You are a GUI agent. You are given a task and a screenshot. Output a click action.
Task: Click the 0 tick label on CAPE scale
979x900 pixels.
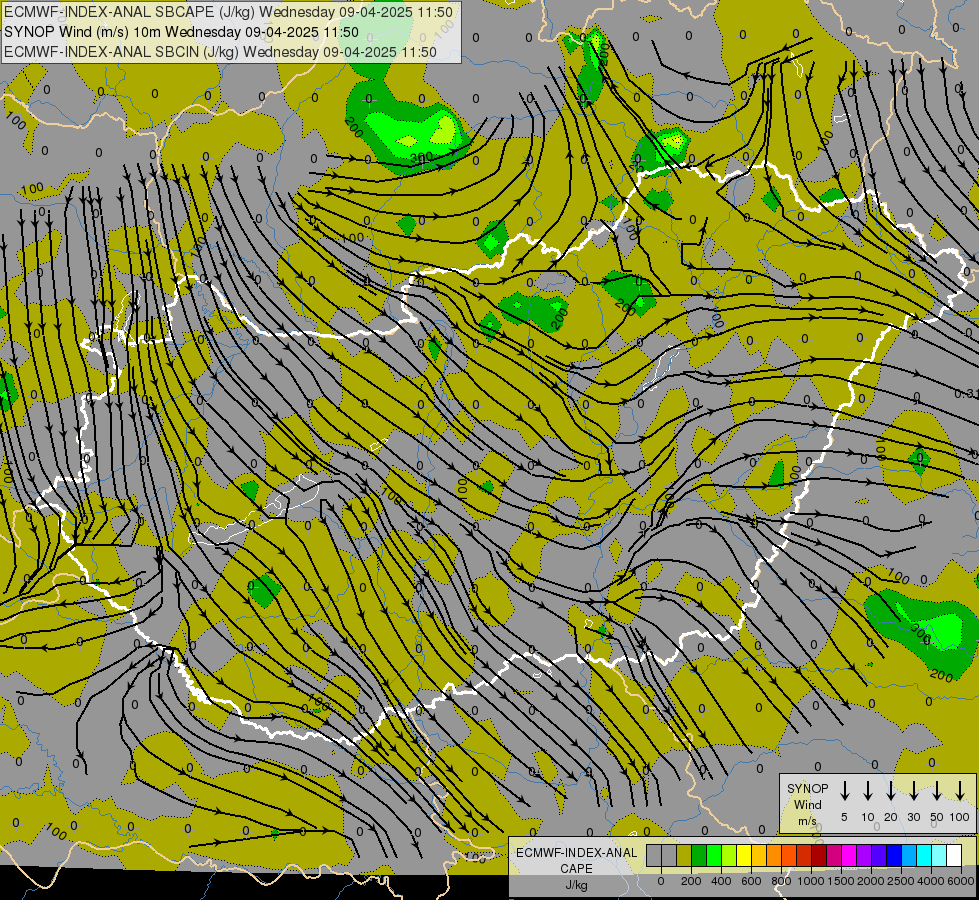(661, 881)
